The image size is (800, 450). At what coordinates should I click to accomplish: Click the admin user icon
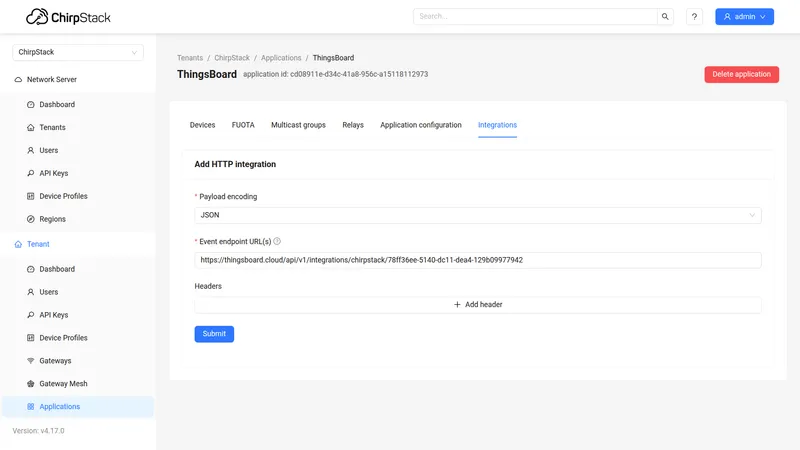(x=727, y=16)
